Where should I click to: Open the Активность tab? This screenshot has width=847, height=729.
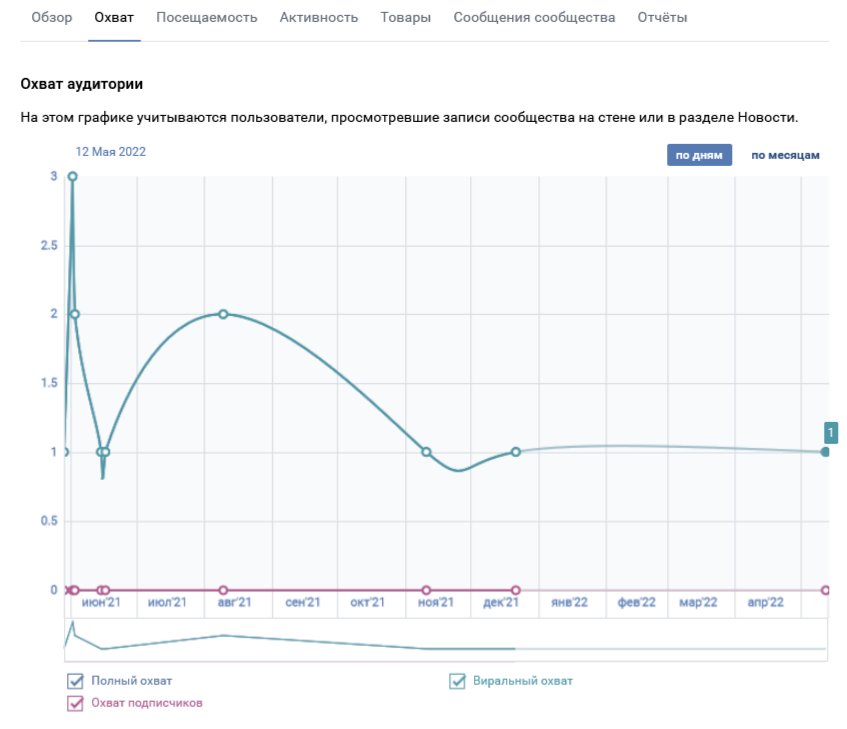point(319,18)
